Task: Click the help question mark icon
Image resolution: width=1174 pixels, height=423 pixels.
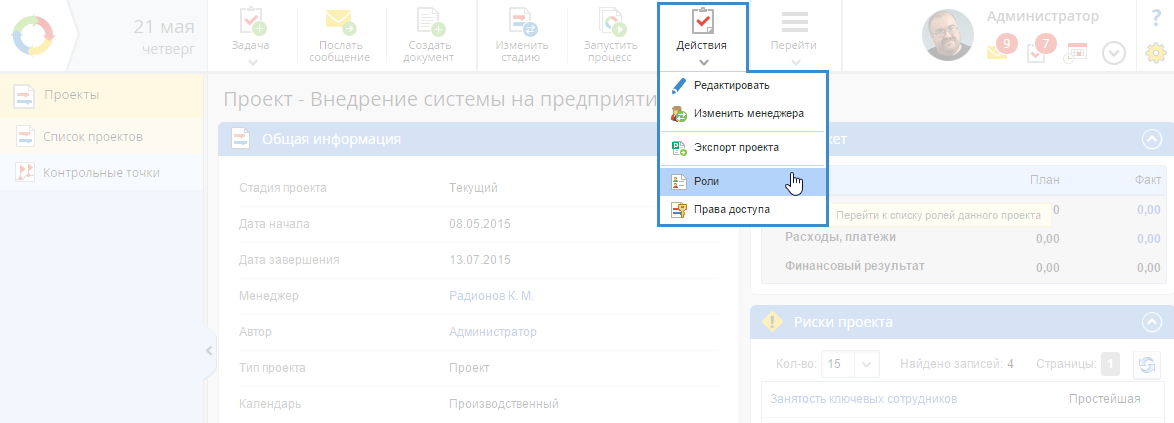Action: point(1156,17)
